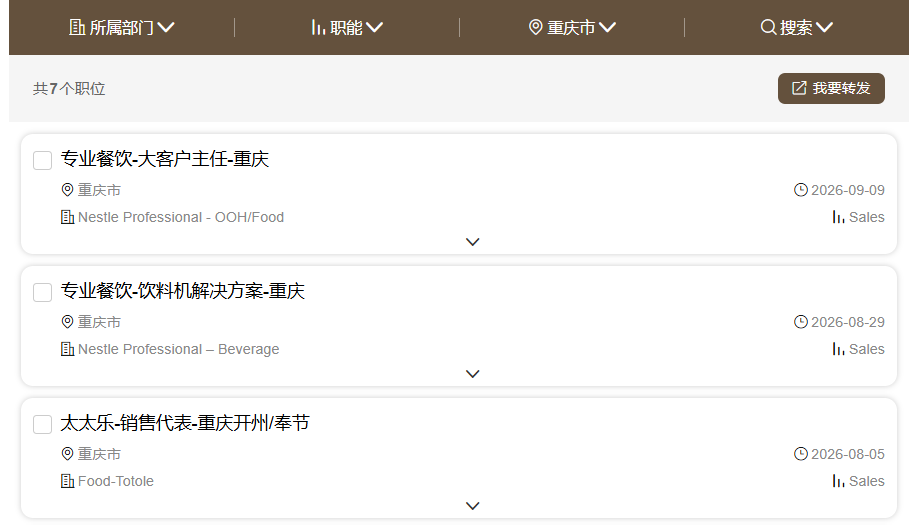
Task: Click location pin icon in 太太乐 card
Action: pos(67,454)
